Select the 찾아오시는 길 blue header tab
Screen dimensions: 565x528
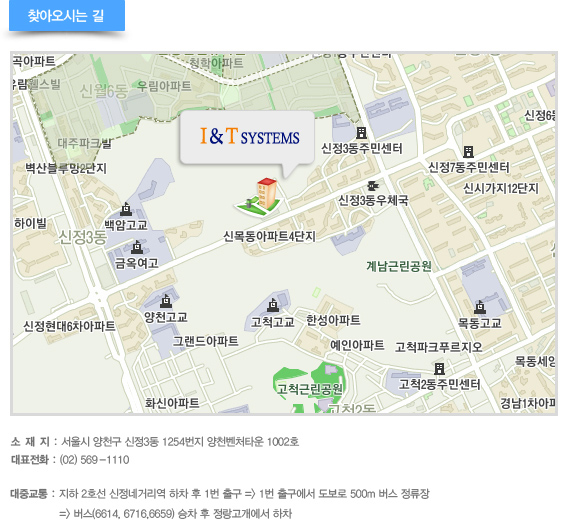pyautogui.click(x=67, y=15)
